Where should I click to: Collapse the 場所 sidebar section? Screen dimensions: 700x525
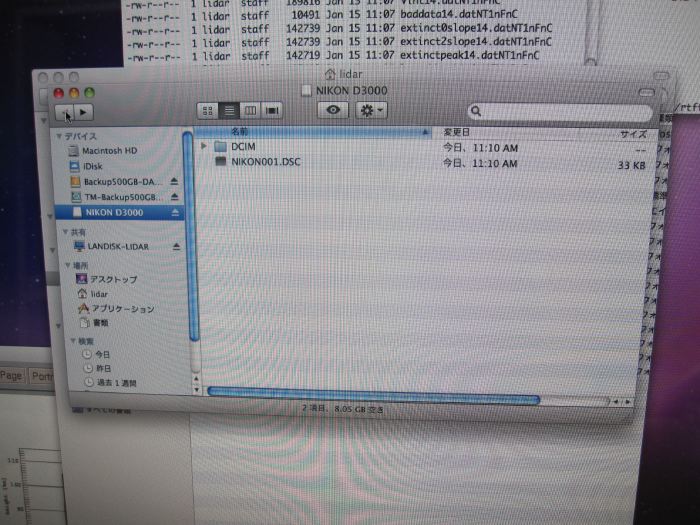68,265
